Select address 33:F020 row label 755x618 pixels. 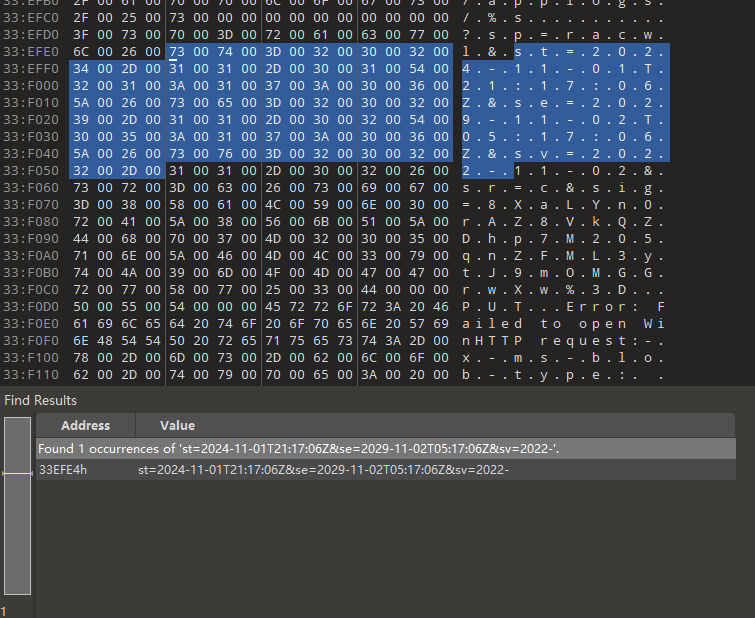pyautogui.click(x=31, y=119)
